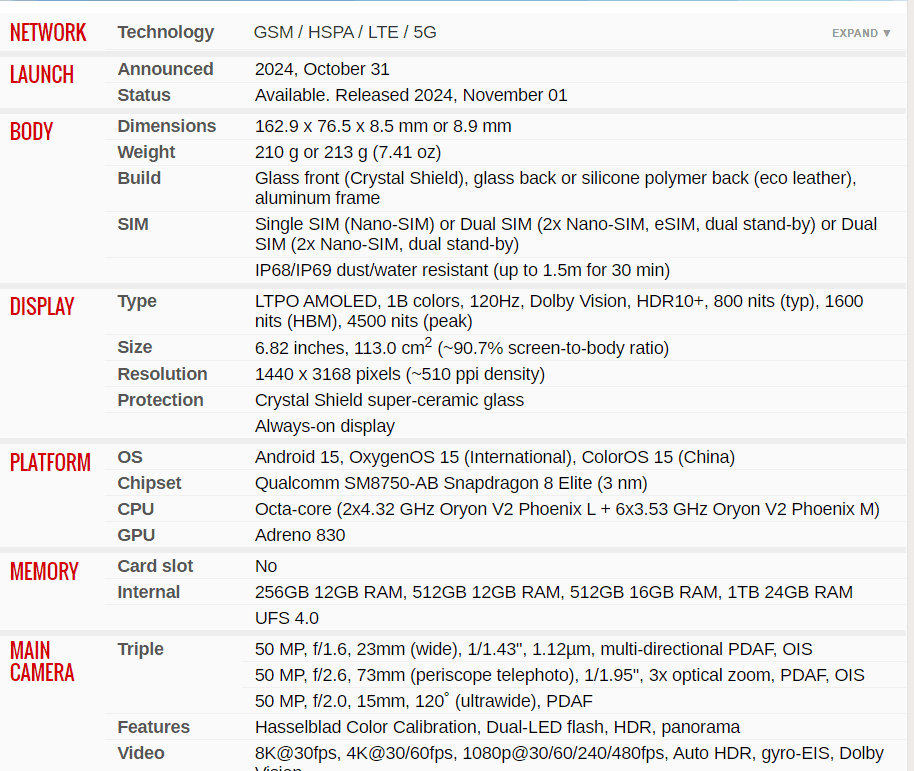Open the display Size label link
Image resolution: width=914 pixels, height=771 pixels.
tap(135, 347)
